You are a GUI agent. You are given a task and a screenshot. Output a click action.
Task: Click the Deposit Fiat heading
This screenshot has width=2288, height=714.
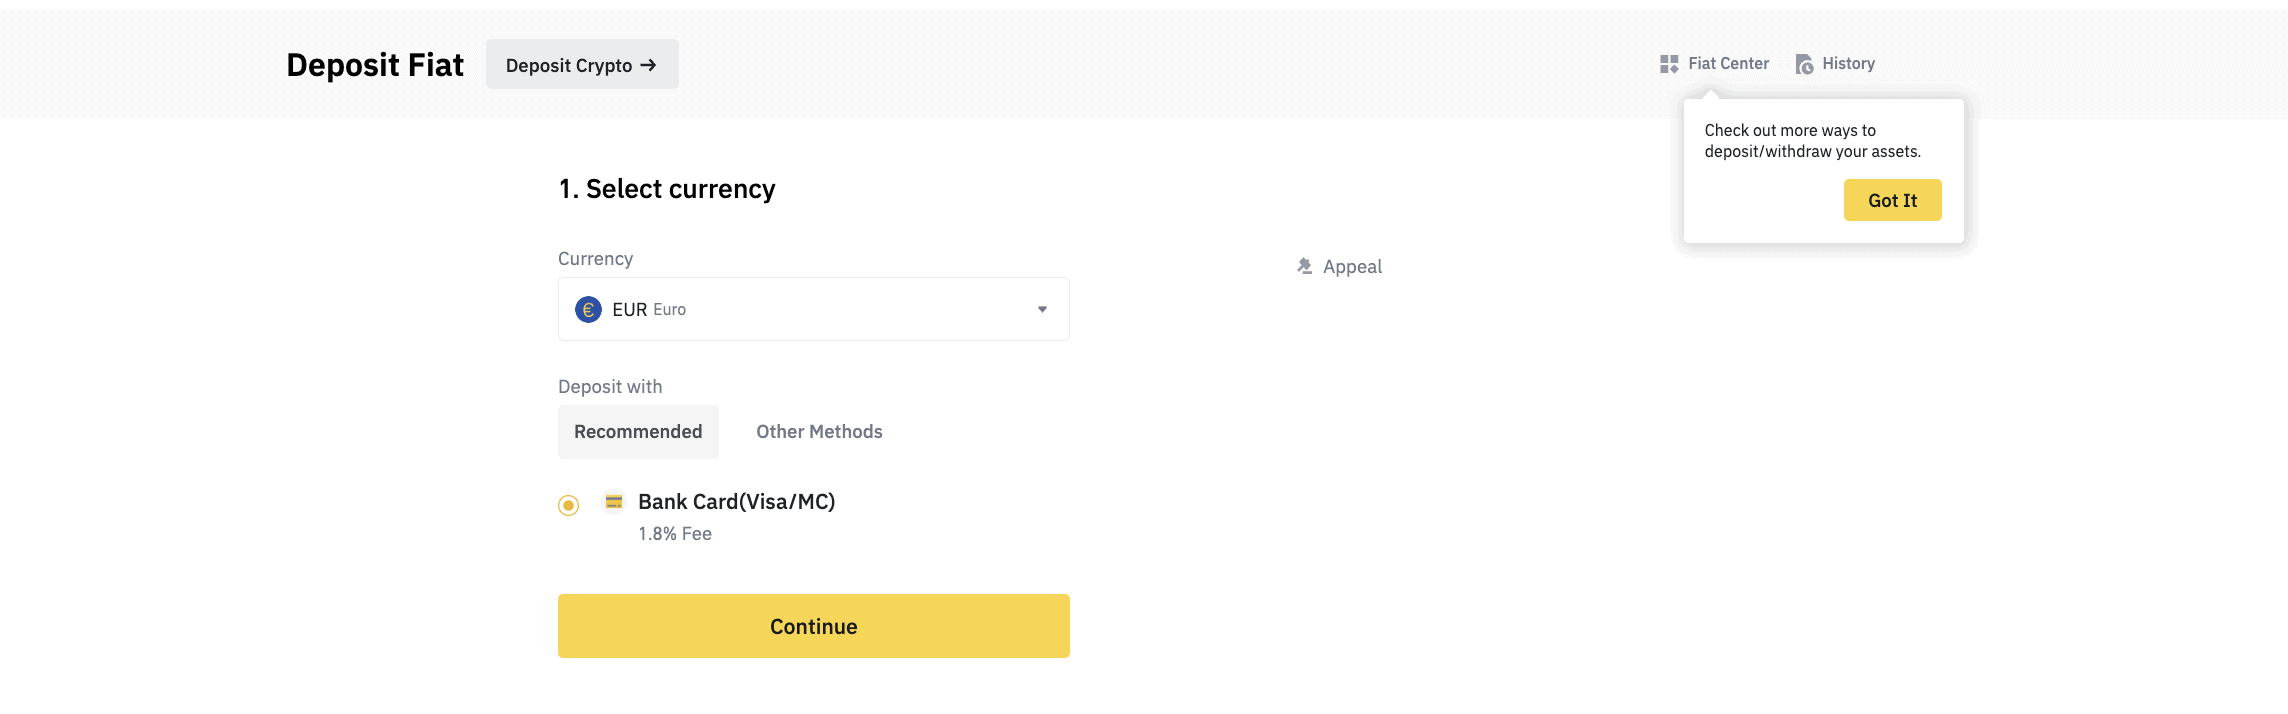375,65
